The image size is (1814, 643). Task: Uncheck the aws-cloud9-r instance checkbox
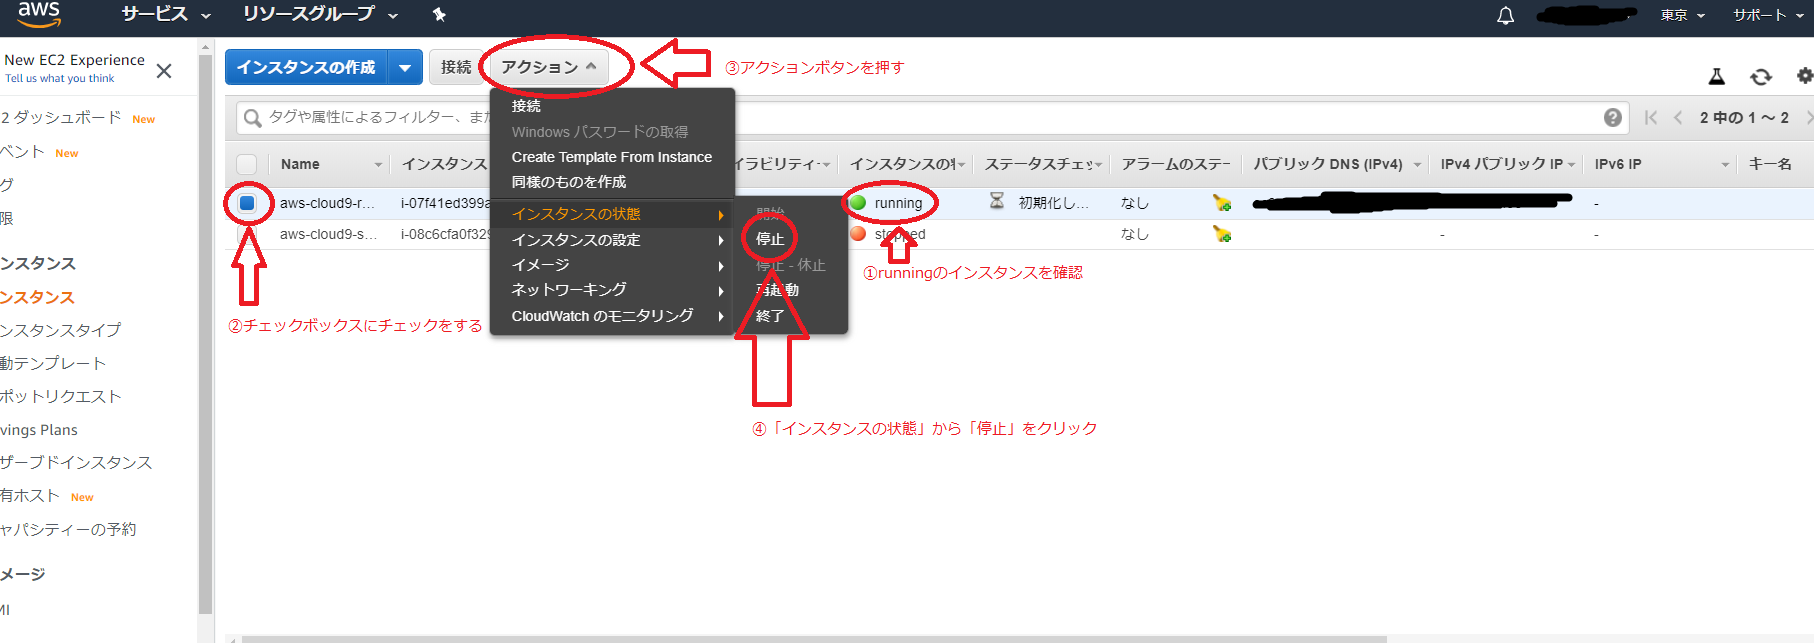coord(247,203)
